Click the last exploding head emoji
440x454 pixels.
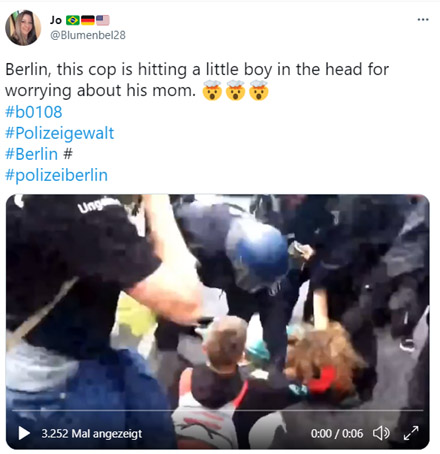click(x=259, y=90)
